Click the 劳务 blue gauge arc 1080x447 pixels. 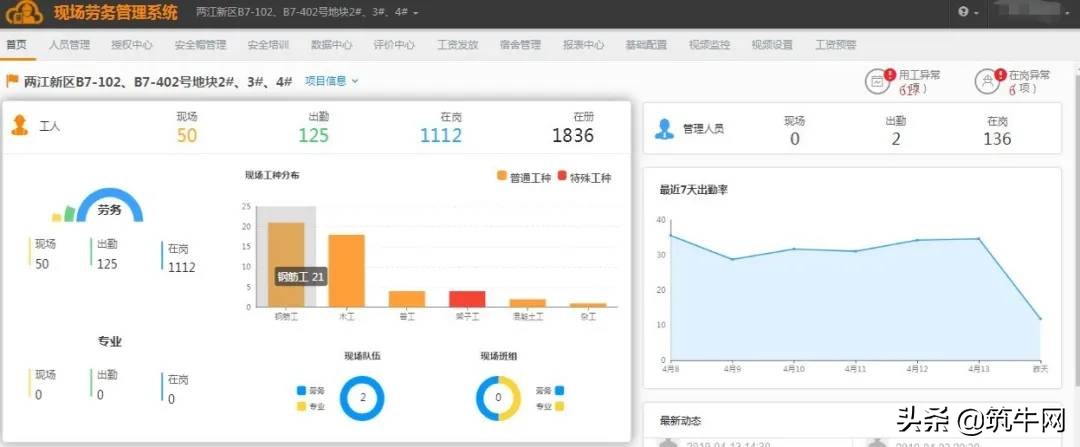pyautogui.click(x=110, y=197)
